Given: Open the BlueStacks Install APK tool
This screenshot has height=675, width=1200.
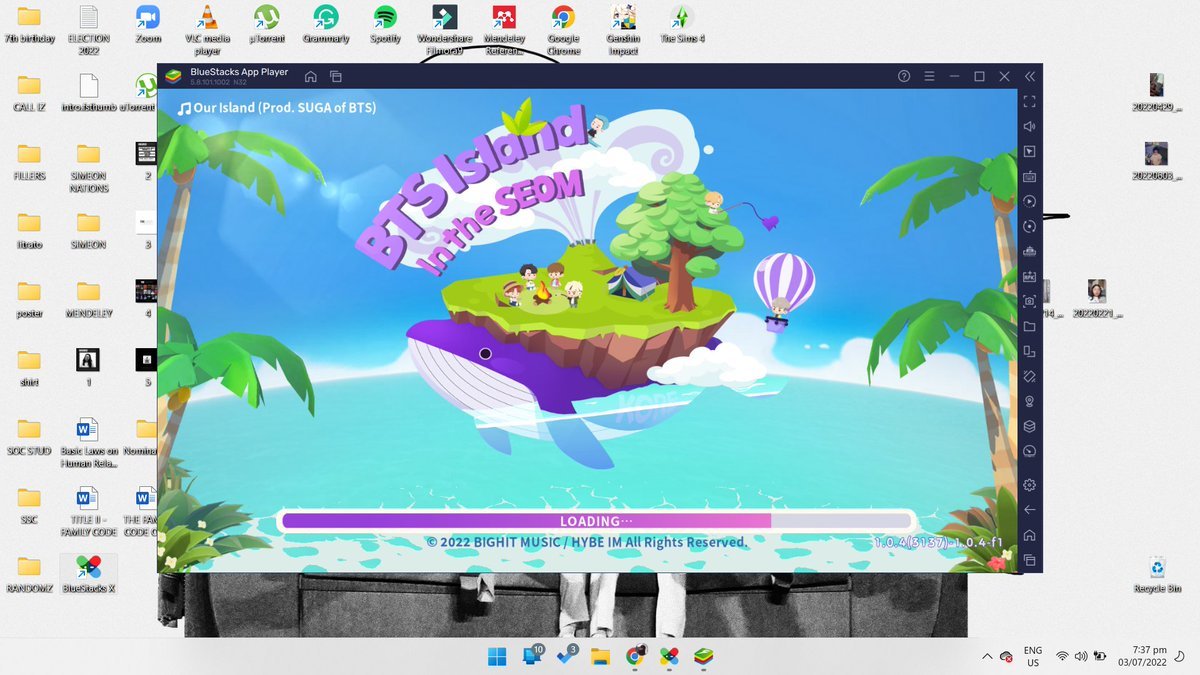Looking at the screenshot, I should 1029,277.
